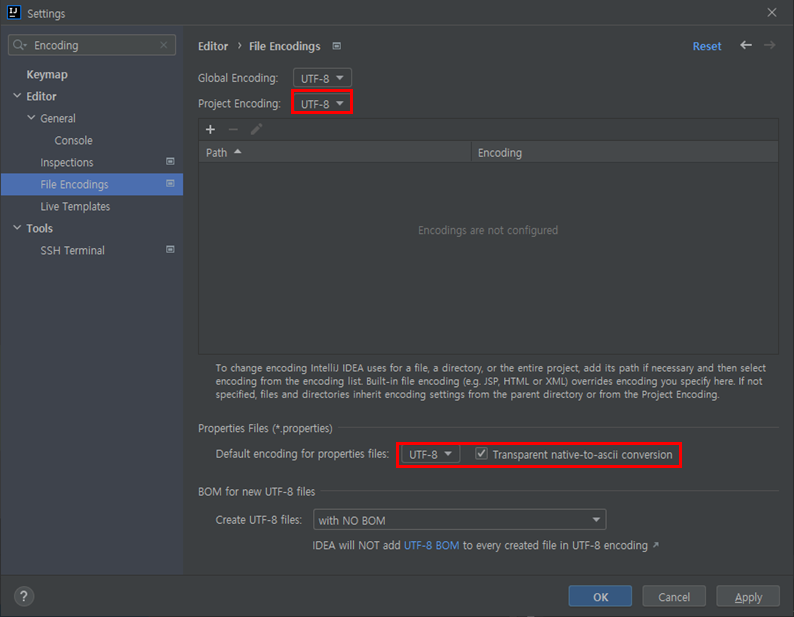The width and height of the screenshot is (794, 617).
Task: Collapse the General tree node
Action: pyautogui.click(x=31, y=118)
